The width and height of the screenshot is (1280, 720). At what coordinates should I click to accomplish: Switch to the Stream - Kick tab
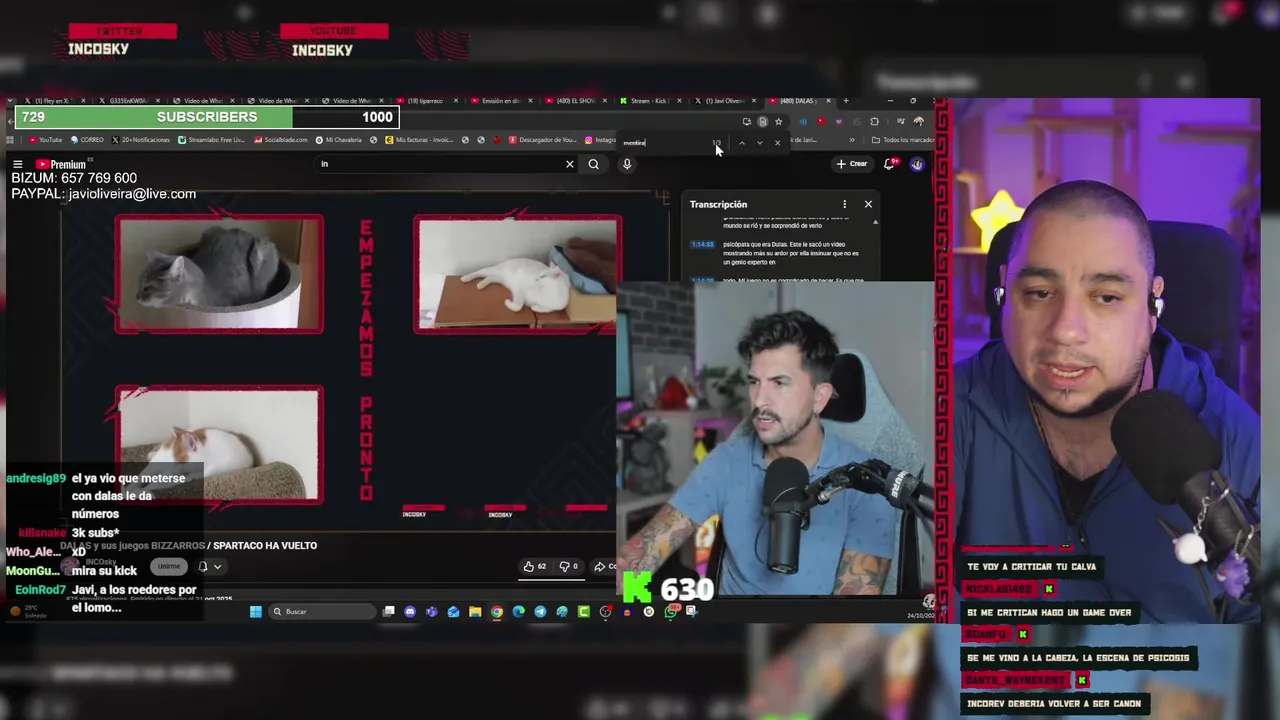648,101
